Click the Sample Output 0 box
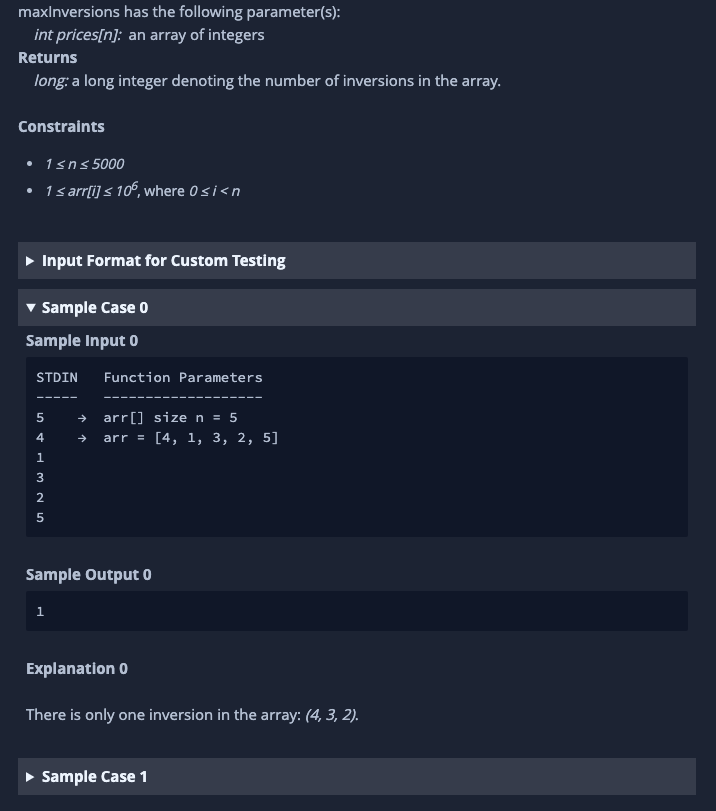Screen dimensions: 716x811 pyautogui.click(x=357, y=611)
